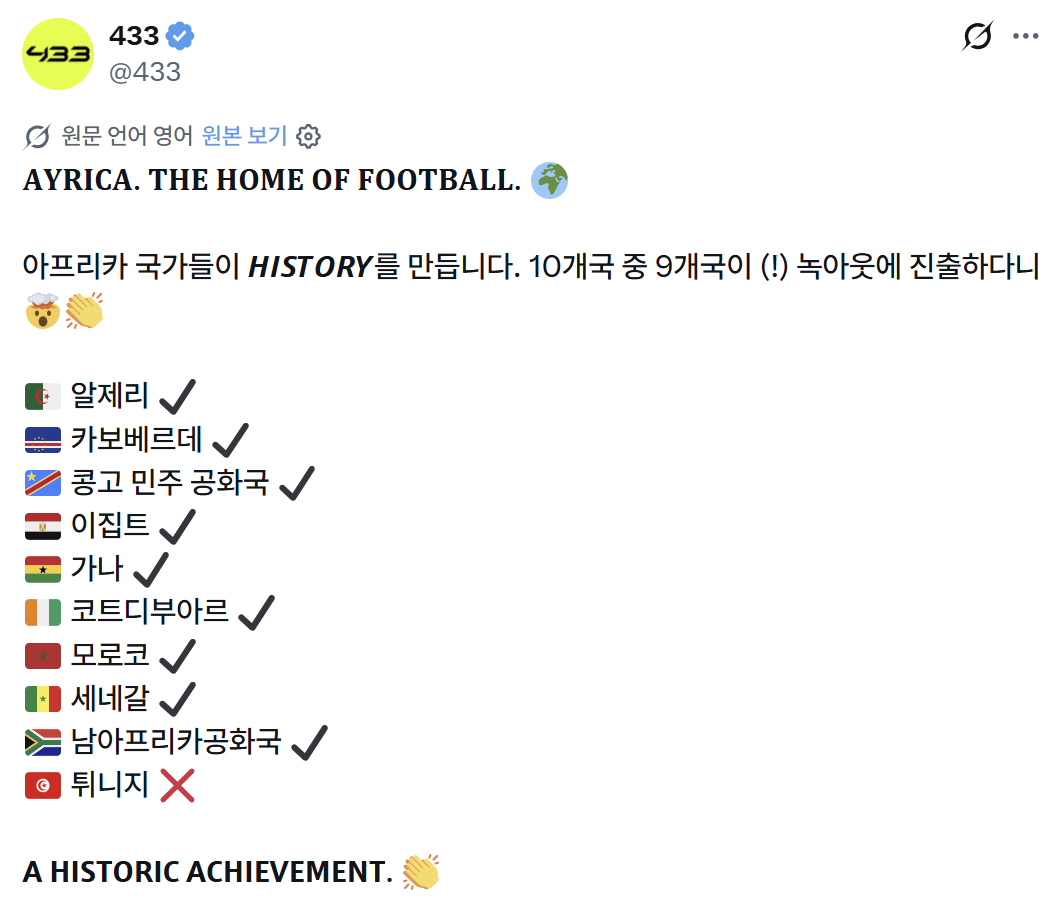Click the 원본 보기 link
1062x903 pixels.
[x=245, y=135]
